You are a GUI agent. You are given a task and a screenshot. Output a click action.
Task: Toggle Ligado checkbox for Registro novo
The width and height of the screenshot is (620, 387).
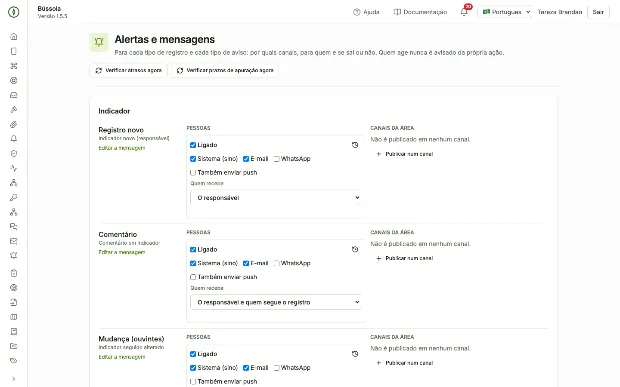pos(193,145)
